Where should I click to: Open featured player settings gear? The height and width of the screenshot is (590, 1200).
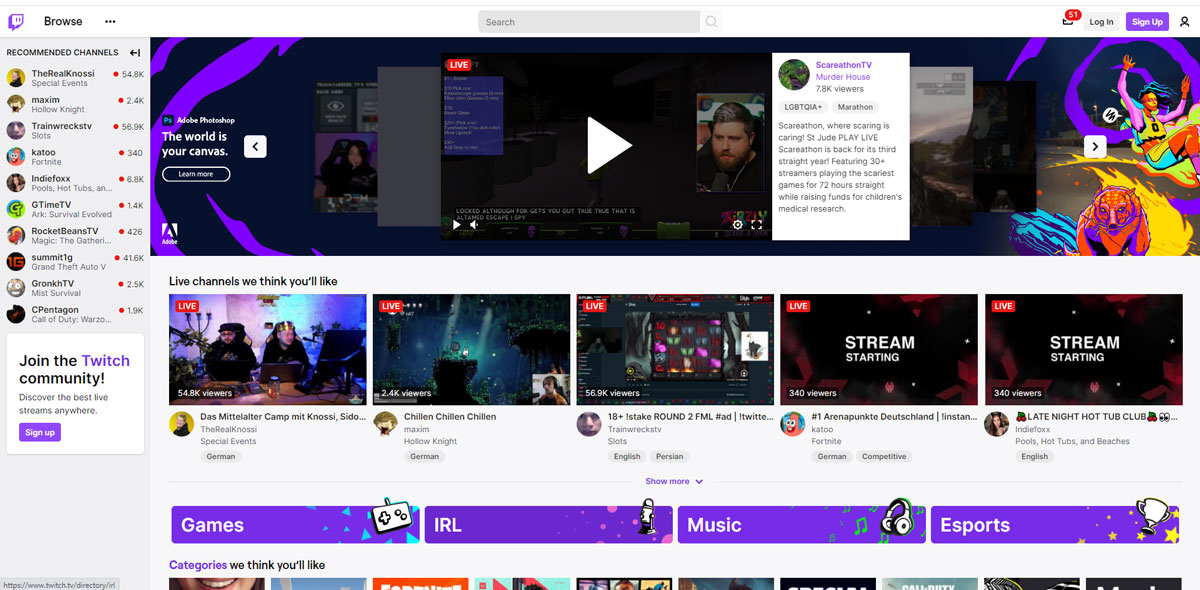point(738,225)
